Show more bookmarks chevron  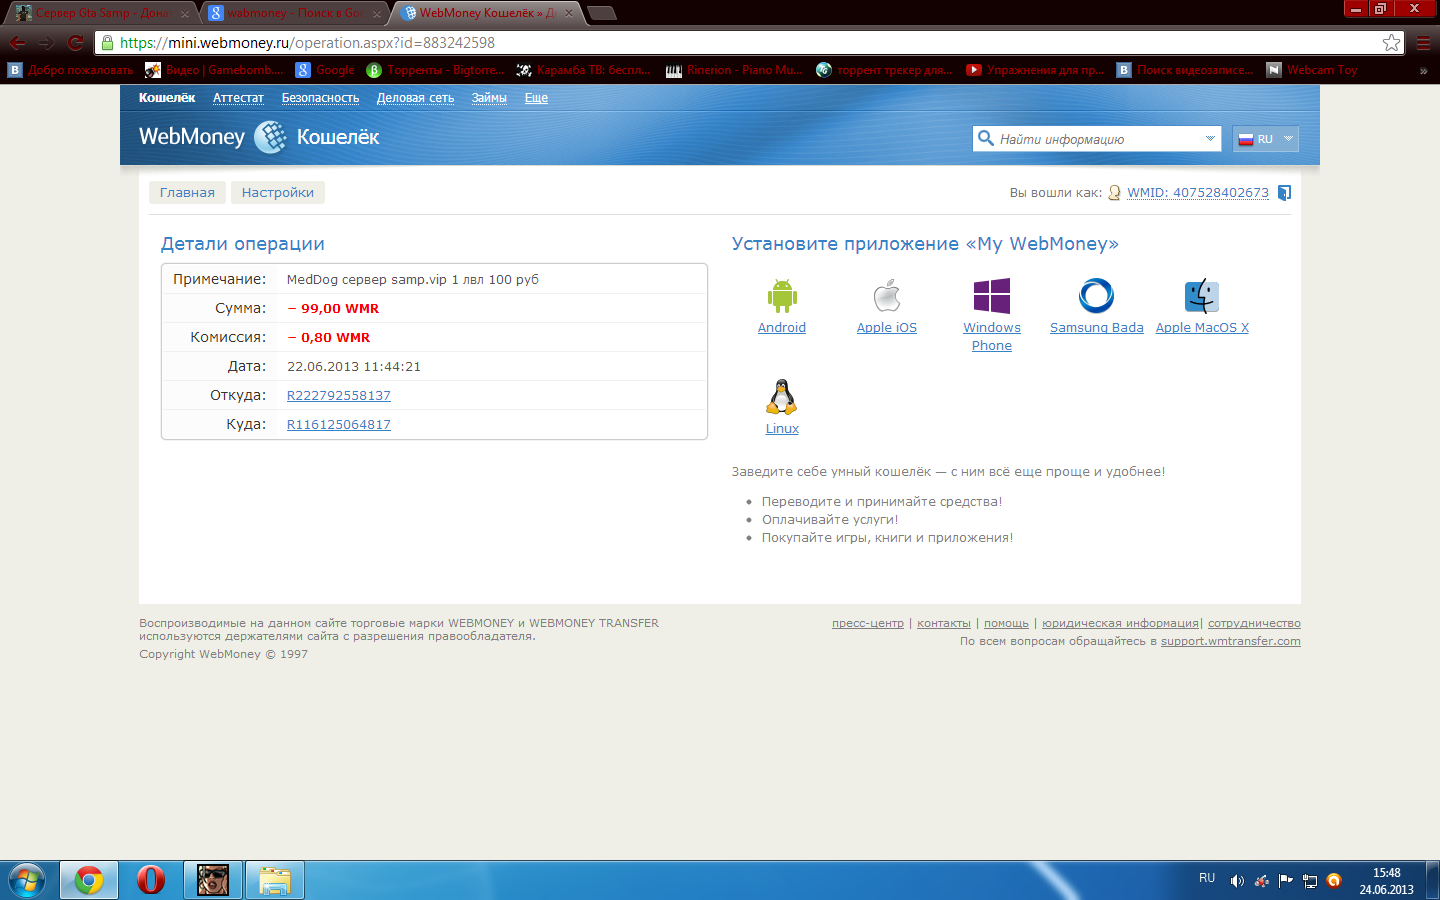coord(1423,70)
